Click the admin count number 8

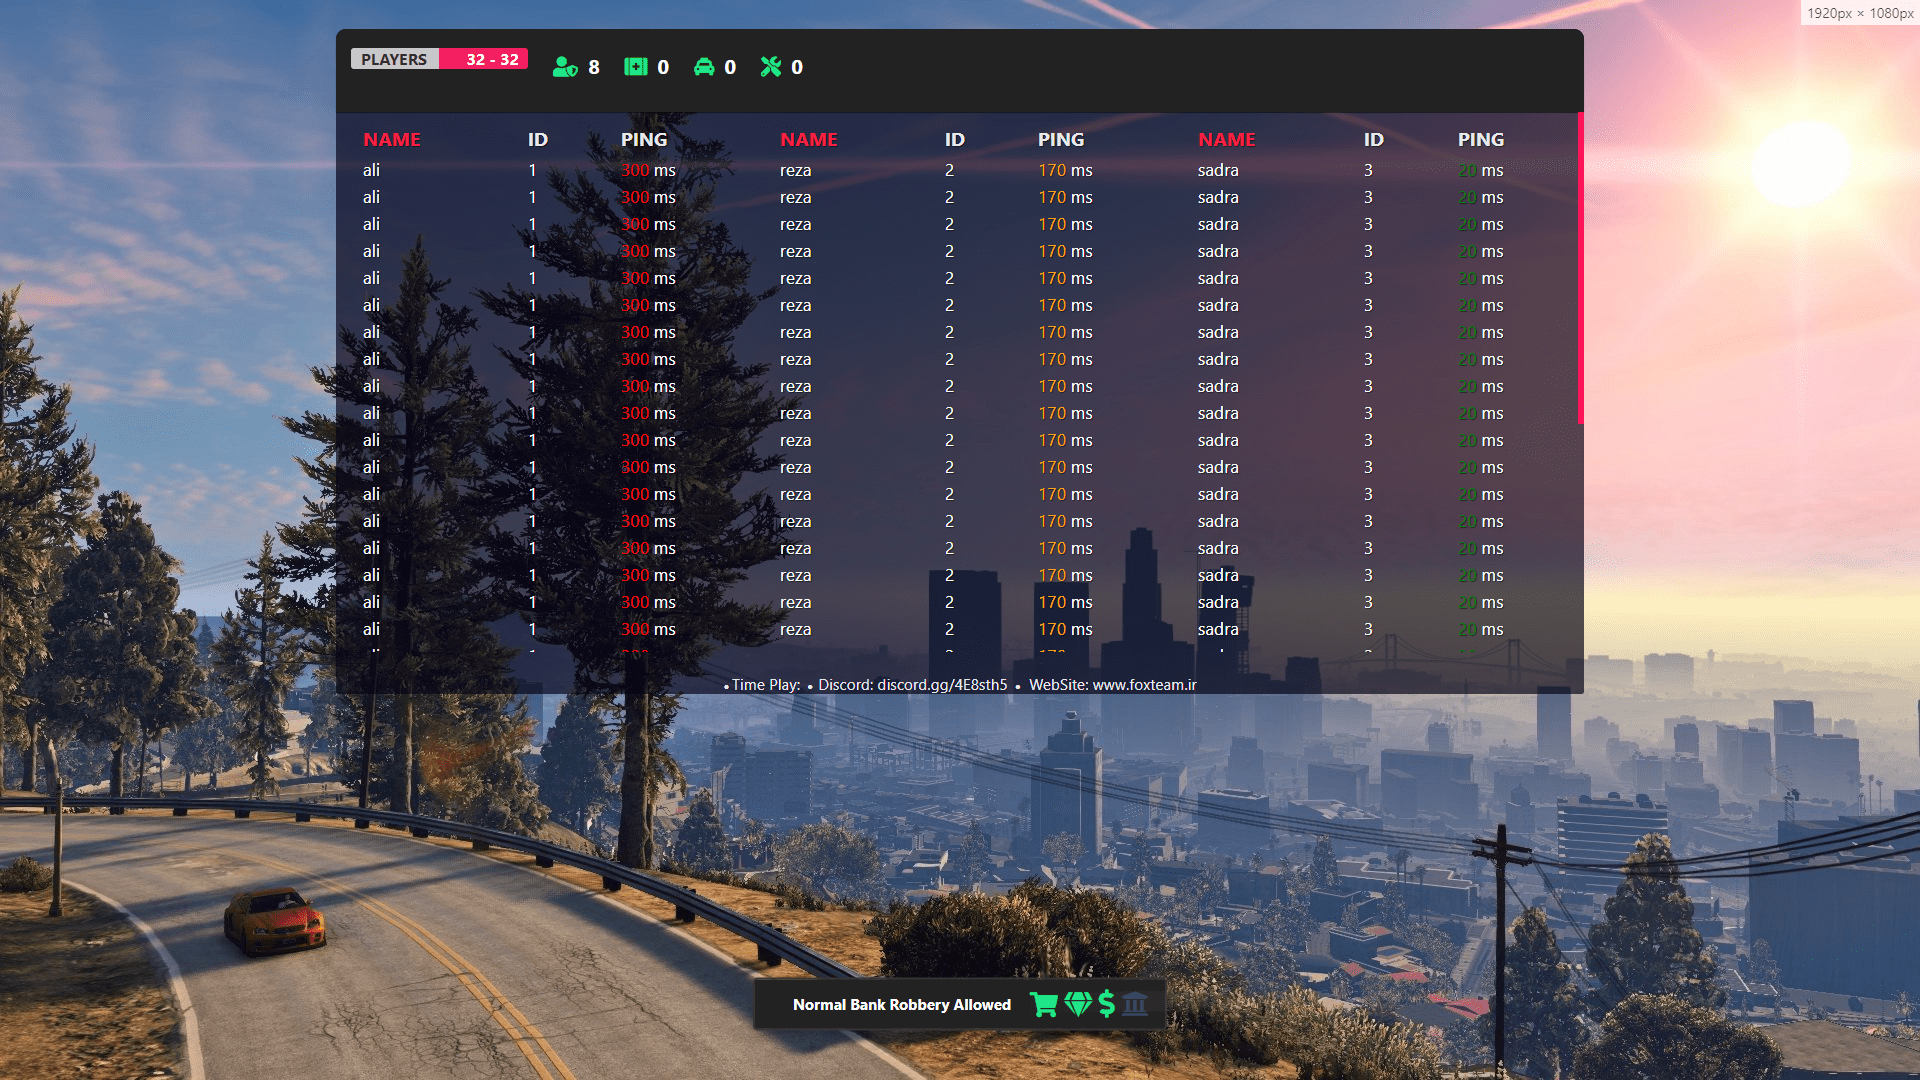(x=594, y=67)
